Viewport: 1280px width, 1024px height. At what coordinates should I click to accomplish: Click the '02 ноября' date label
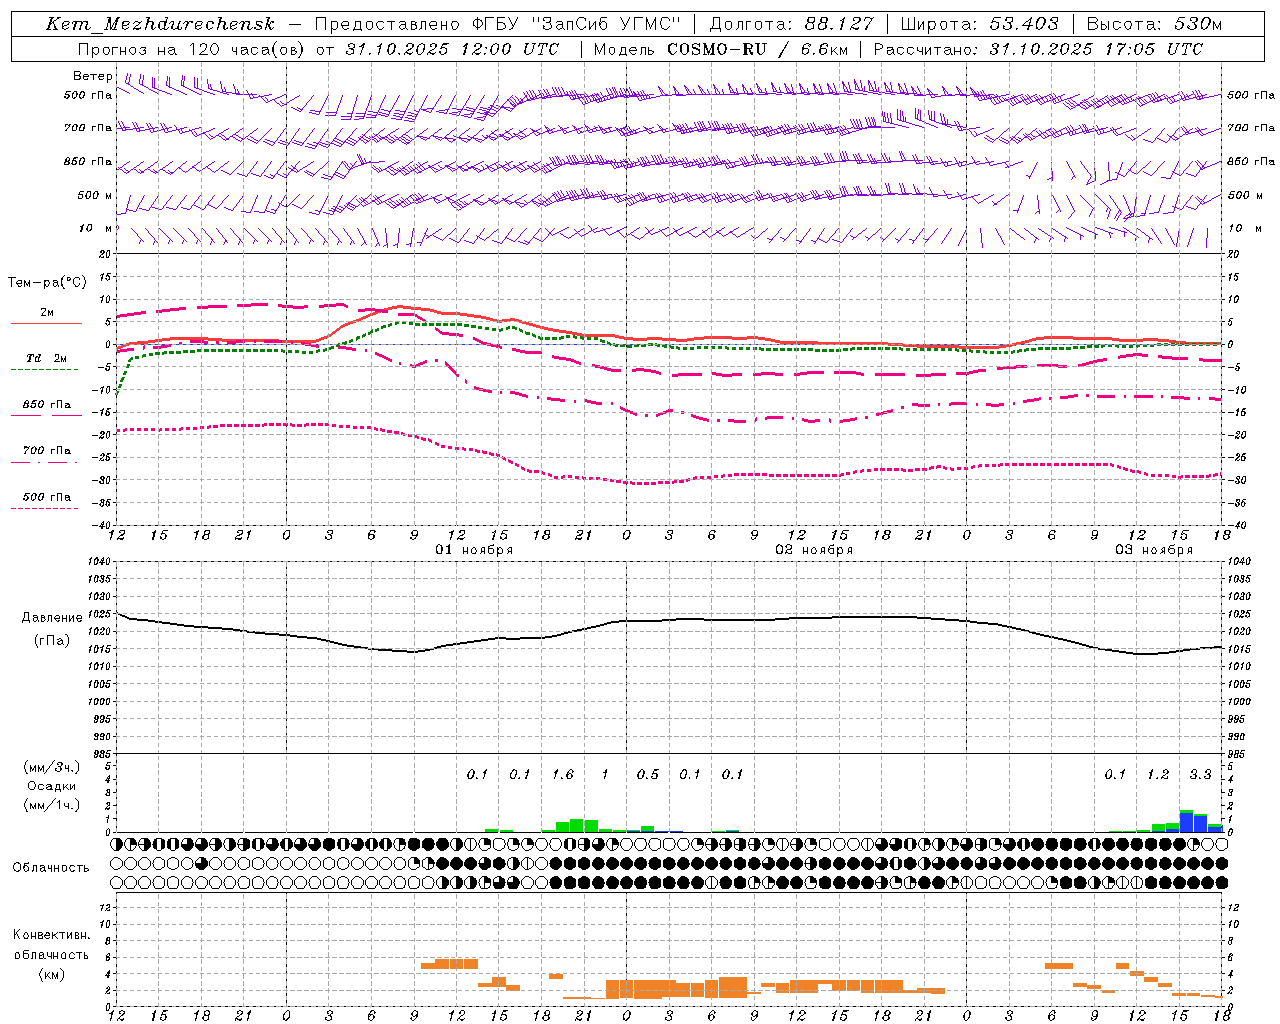coord(814,550)
